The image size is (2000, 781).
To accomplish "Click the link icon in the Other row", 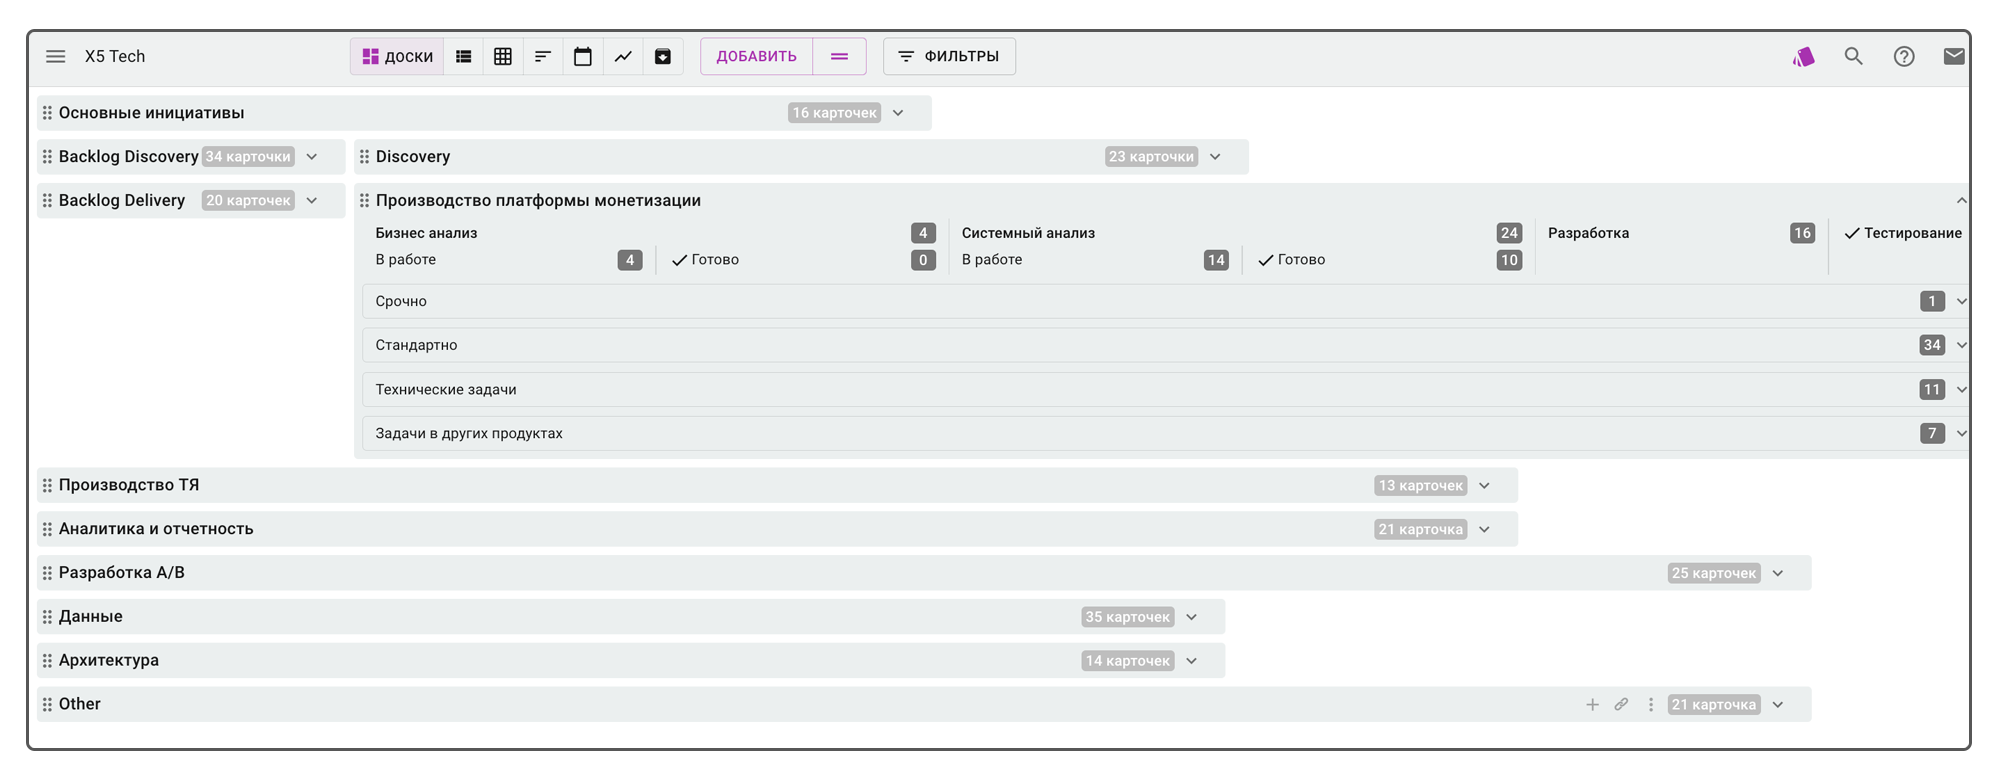I will point(1621,705).
